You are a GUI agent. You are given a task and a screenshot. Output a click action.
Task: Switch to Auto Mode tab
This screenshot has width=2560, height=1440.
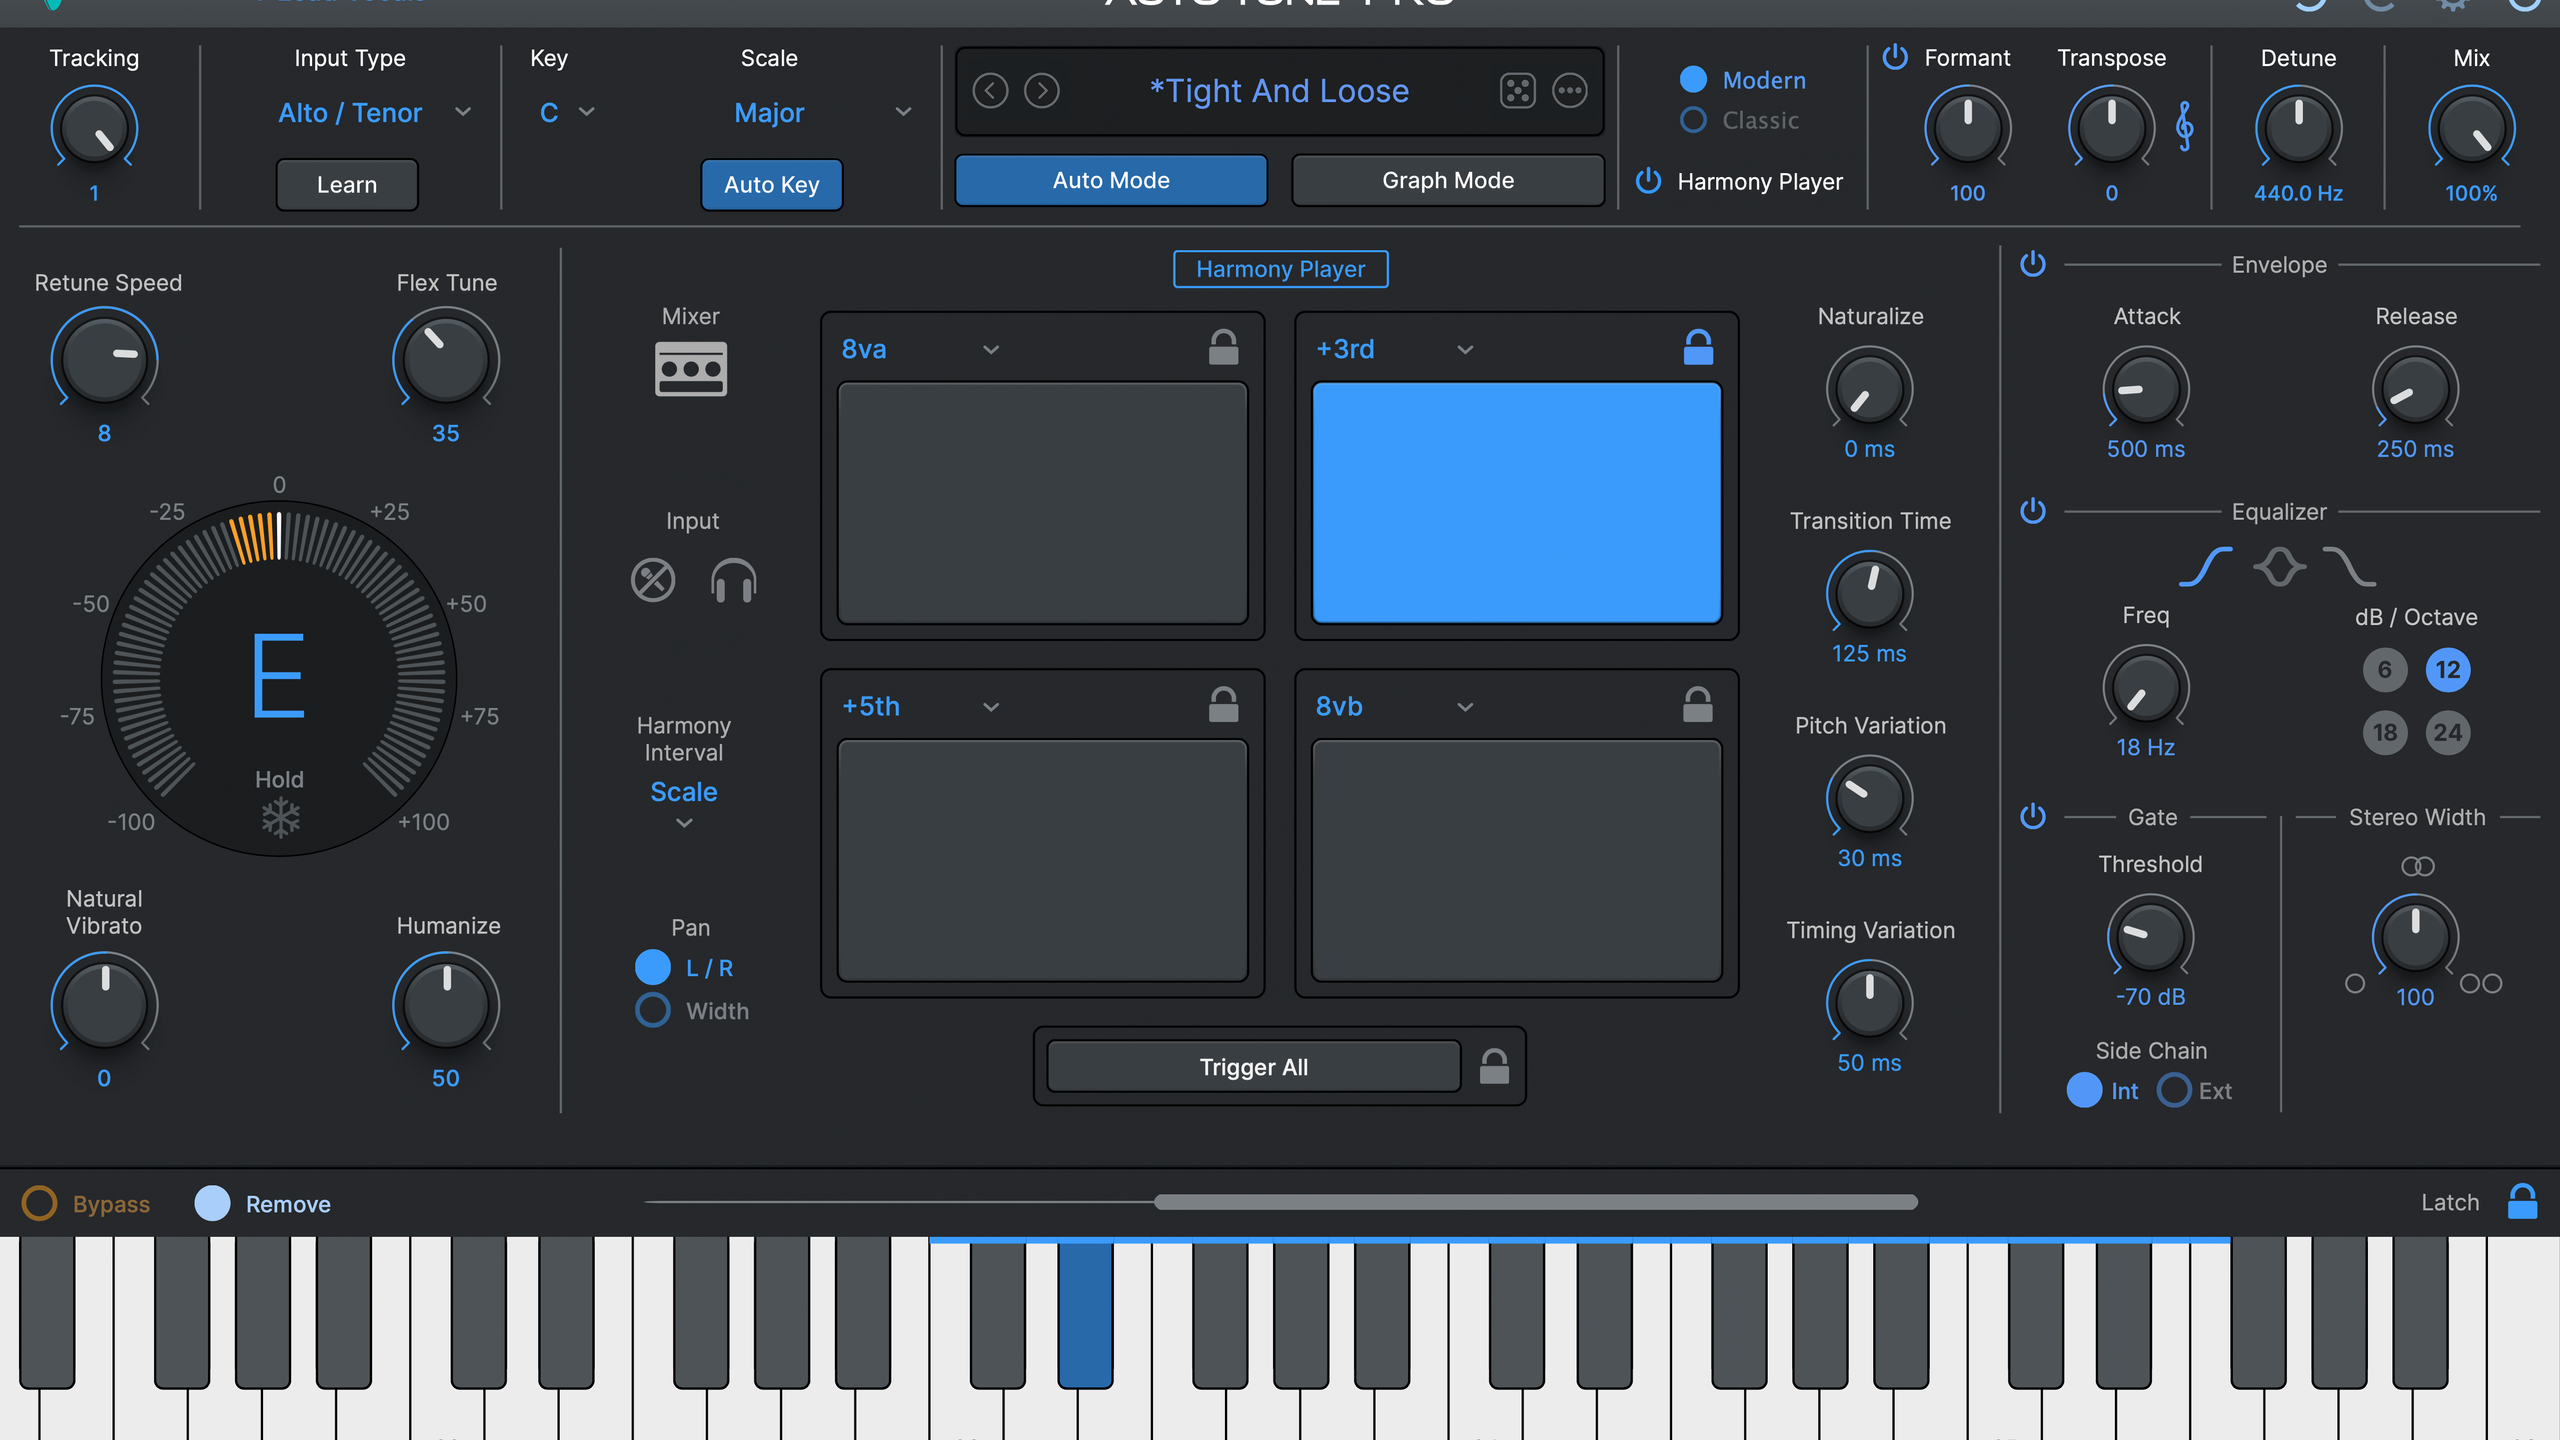click(x=1111, y=180)
